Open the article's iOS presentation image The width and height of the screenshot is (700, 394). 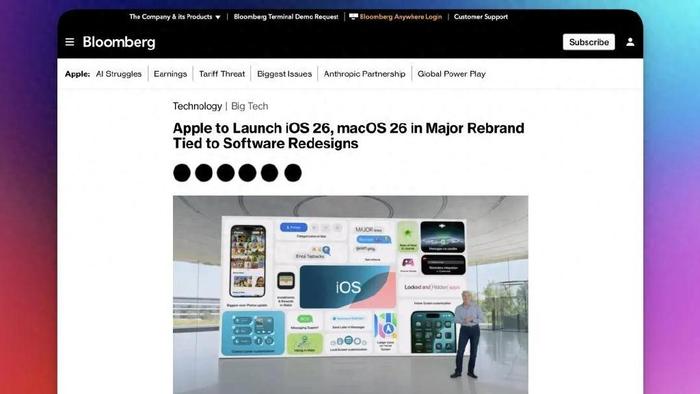[350, 294]
